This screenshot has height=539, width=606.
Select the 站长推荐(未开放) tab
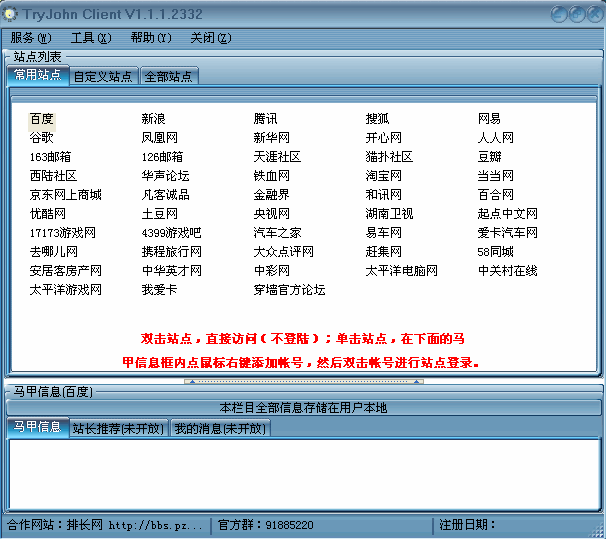(119, 428)
